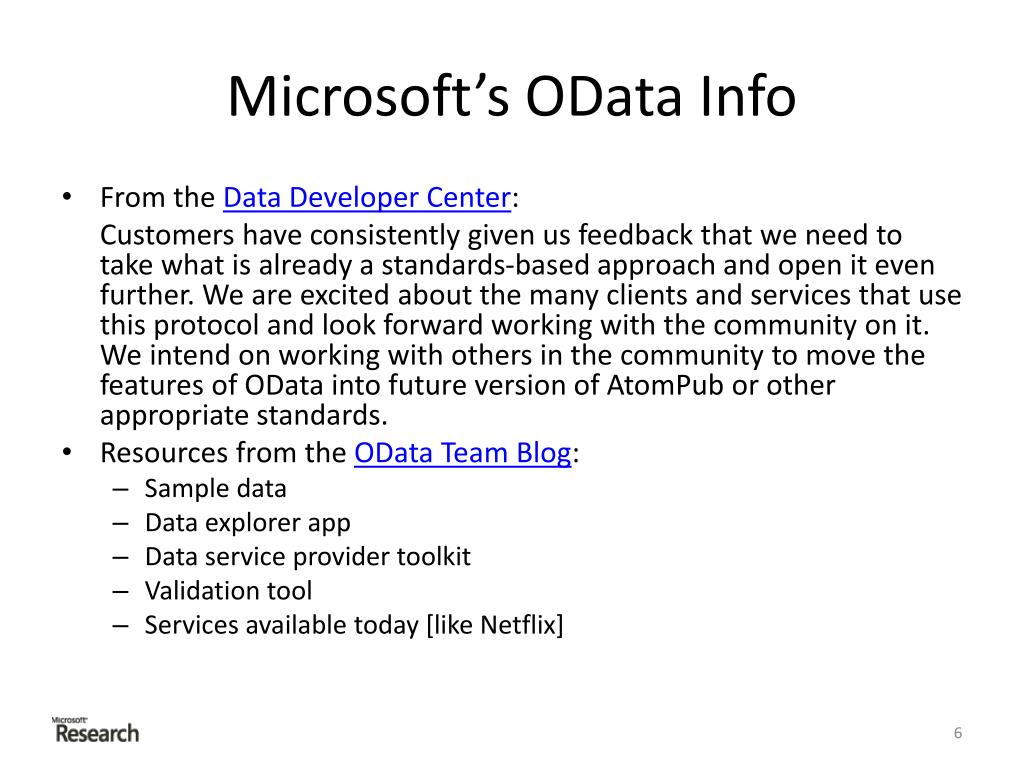Click the word AtomPub in the paragraph

(x=665, y=385)
